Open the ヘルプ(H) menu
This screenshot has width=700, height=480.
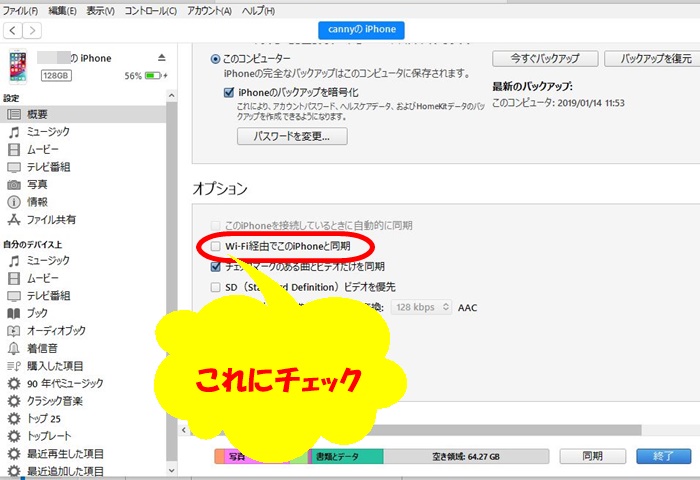pyautogui.click(x=258, y=11)
